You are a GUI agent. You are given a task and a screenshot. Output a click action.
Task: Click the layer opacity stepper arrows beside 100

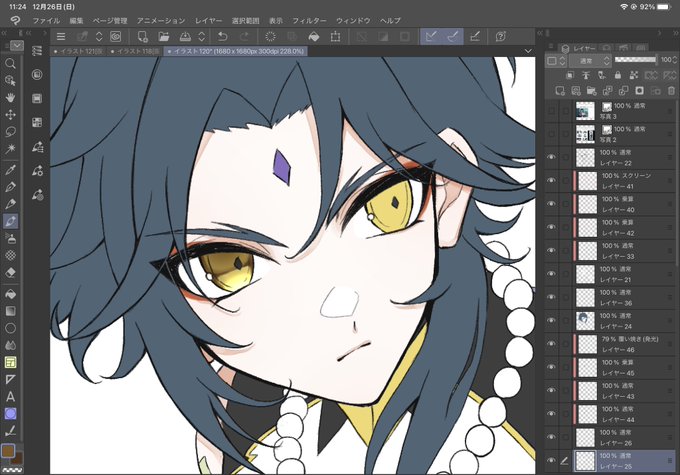click(x=675, y=60)
